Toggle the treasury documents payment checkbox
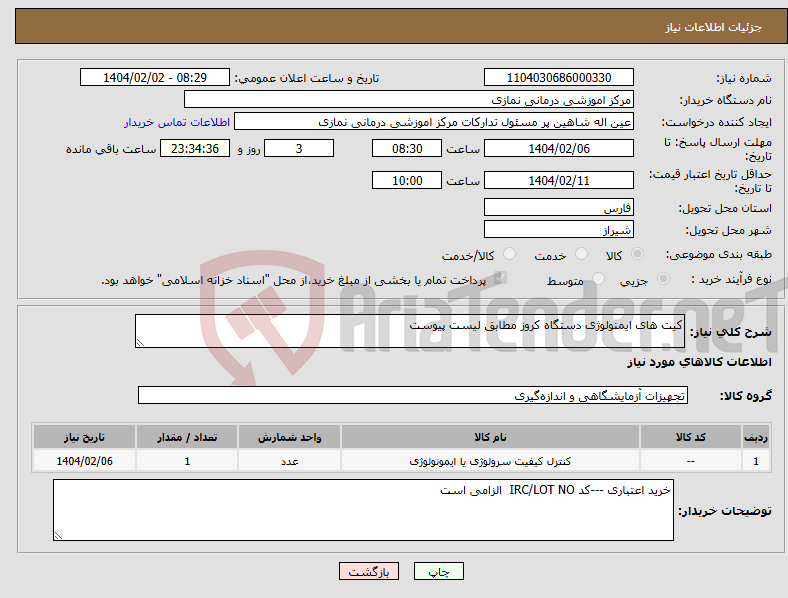 (x=501, y=278)
